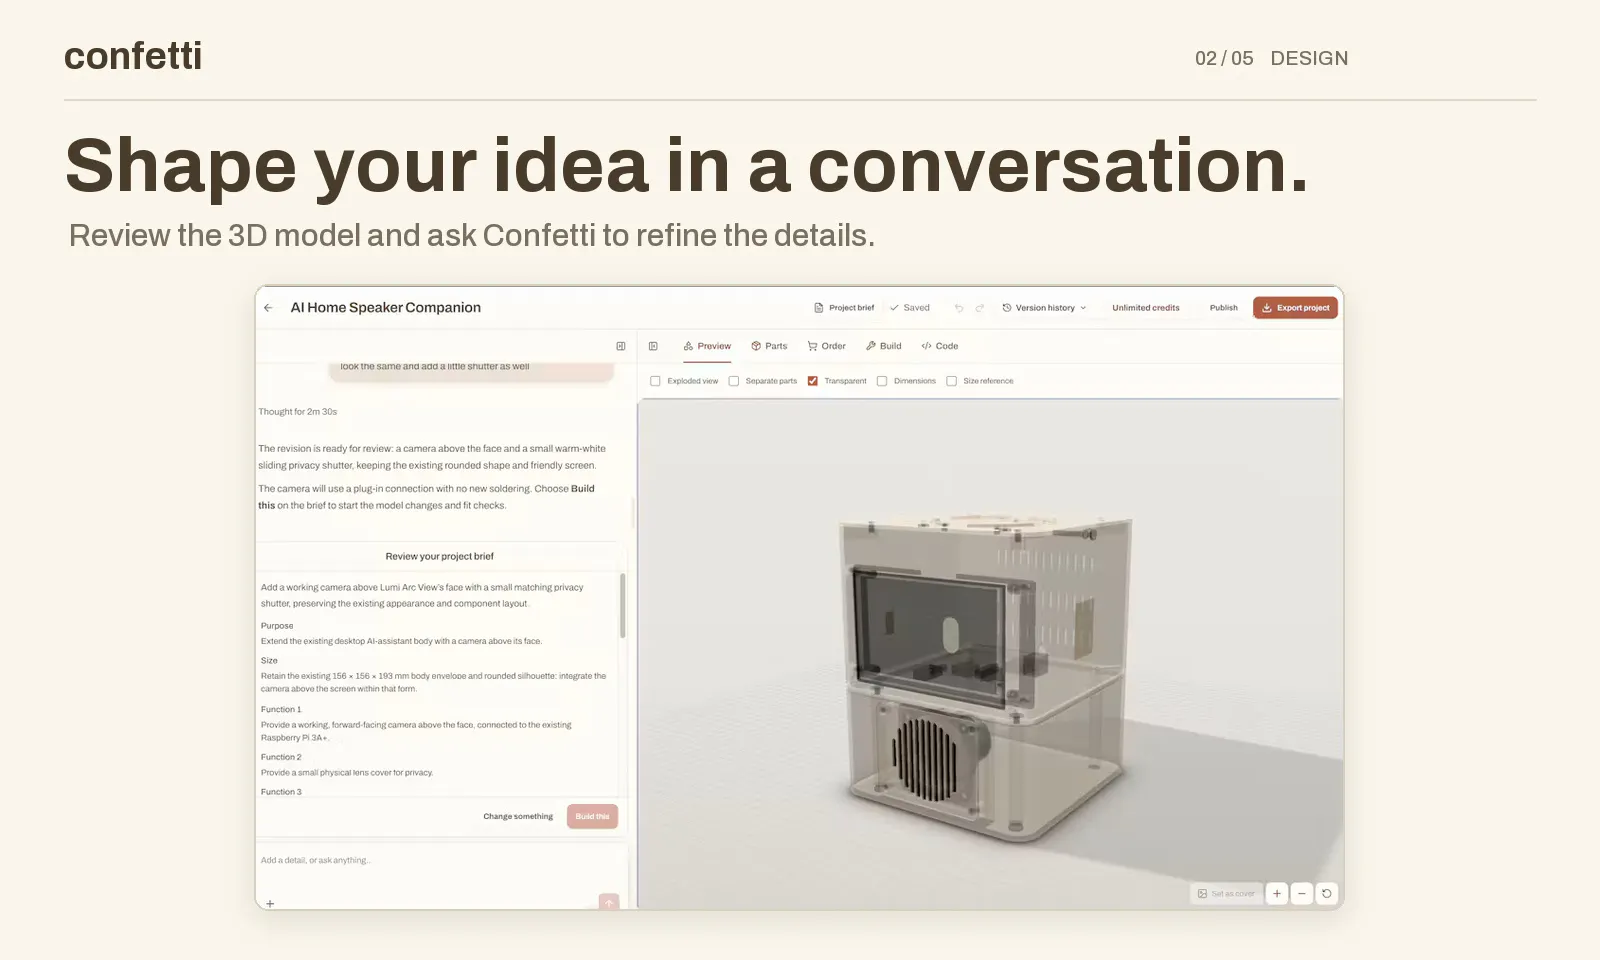Click the Export project button
The image size is (1600, 960).
coord(1296,308)
